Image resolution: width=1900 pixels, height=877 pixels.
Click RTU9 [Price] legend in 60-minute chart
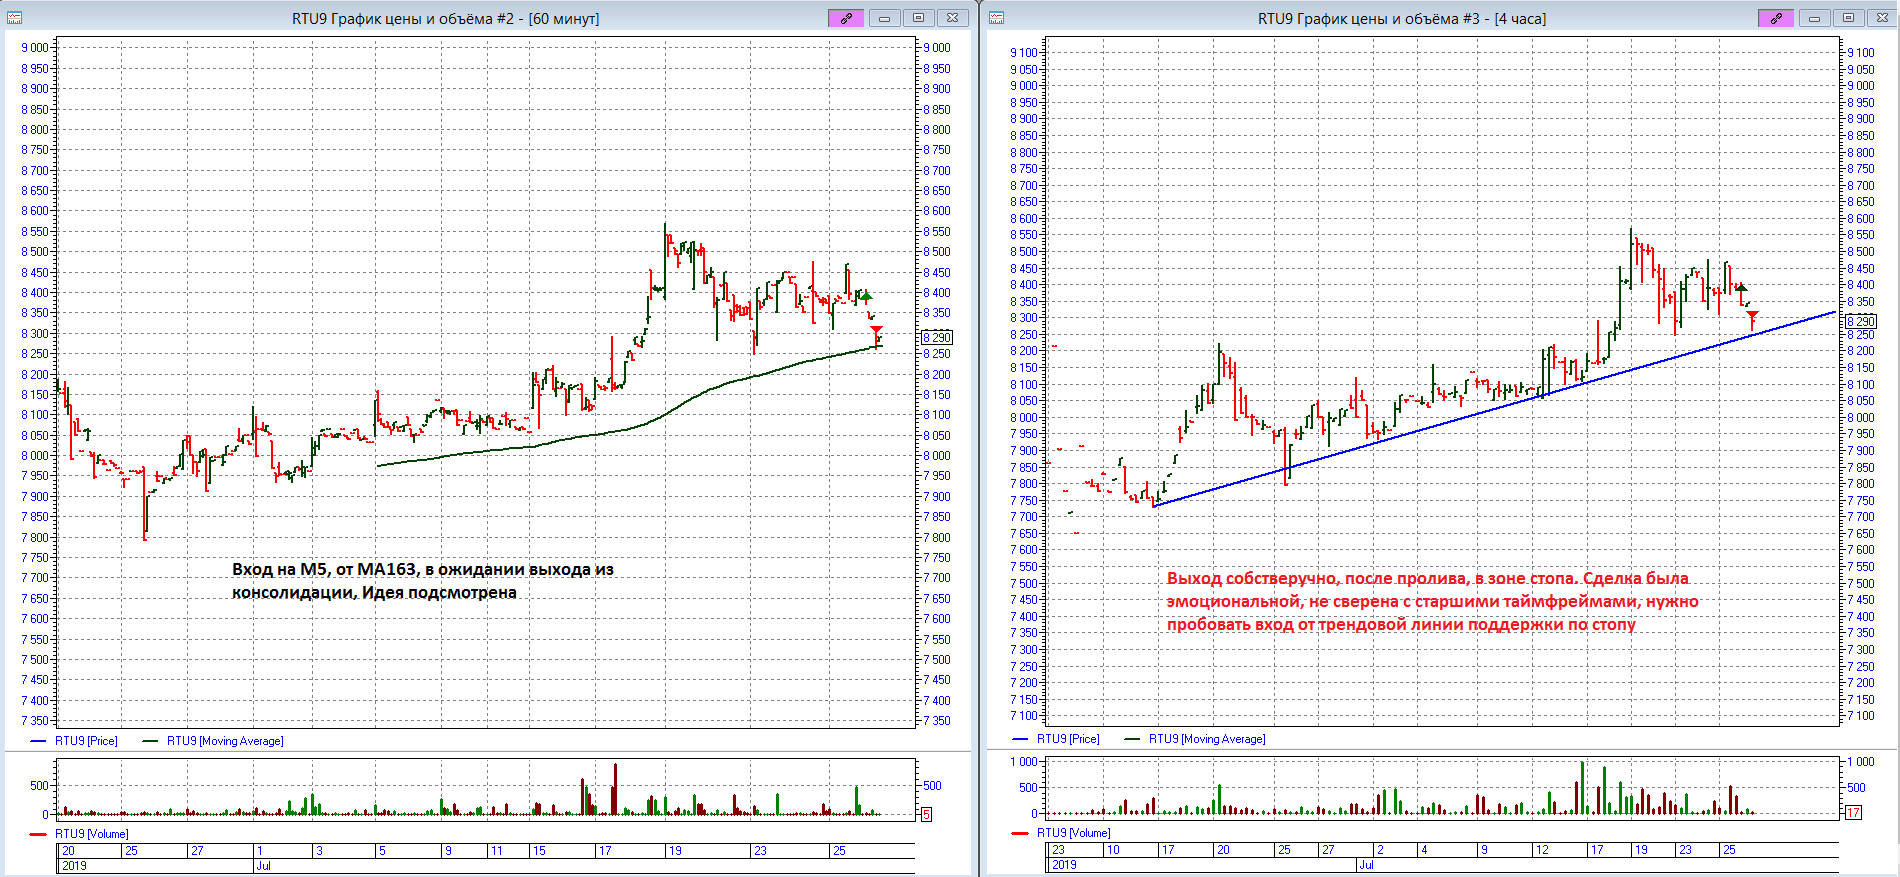[x=86, y=741]
